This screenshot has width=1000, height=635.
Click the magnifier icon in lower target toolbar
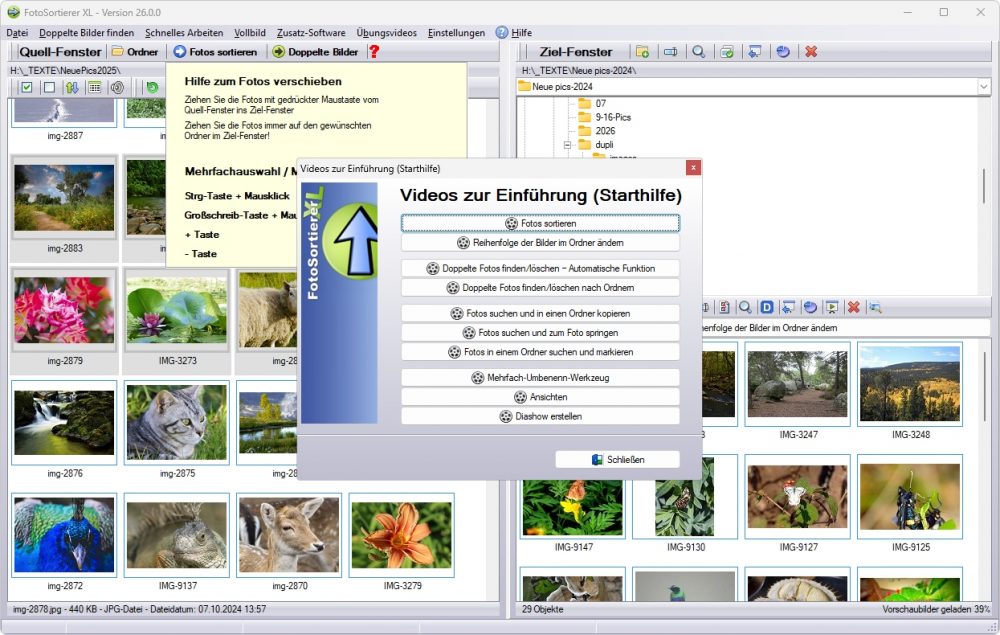click(745, 307)
